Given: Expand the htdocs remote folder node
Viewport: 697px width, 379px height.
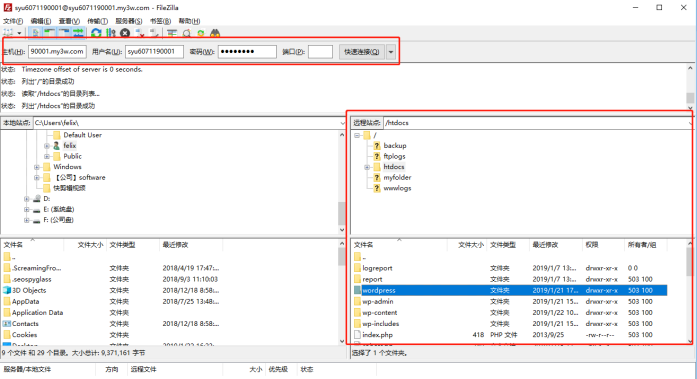Looking at the screenshot, I should click(x=367, y=167).
